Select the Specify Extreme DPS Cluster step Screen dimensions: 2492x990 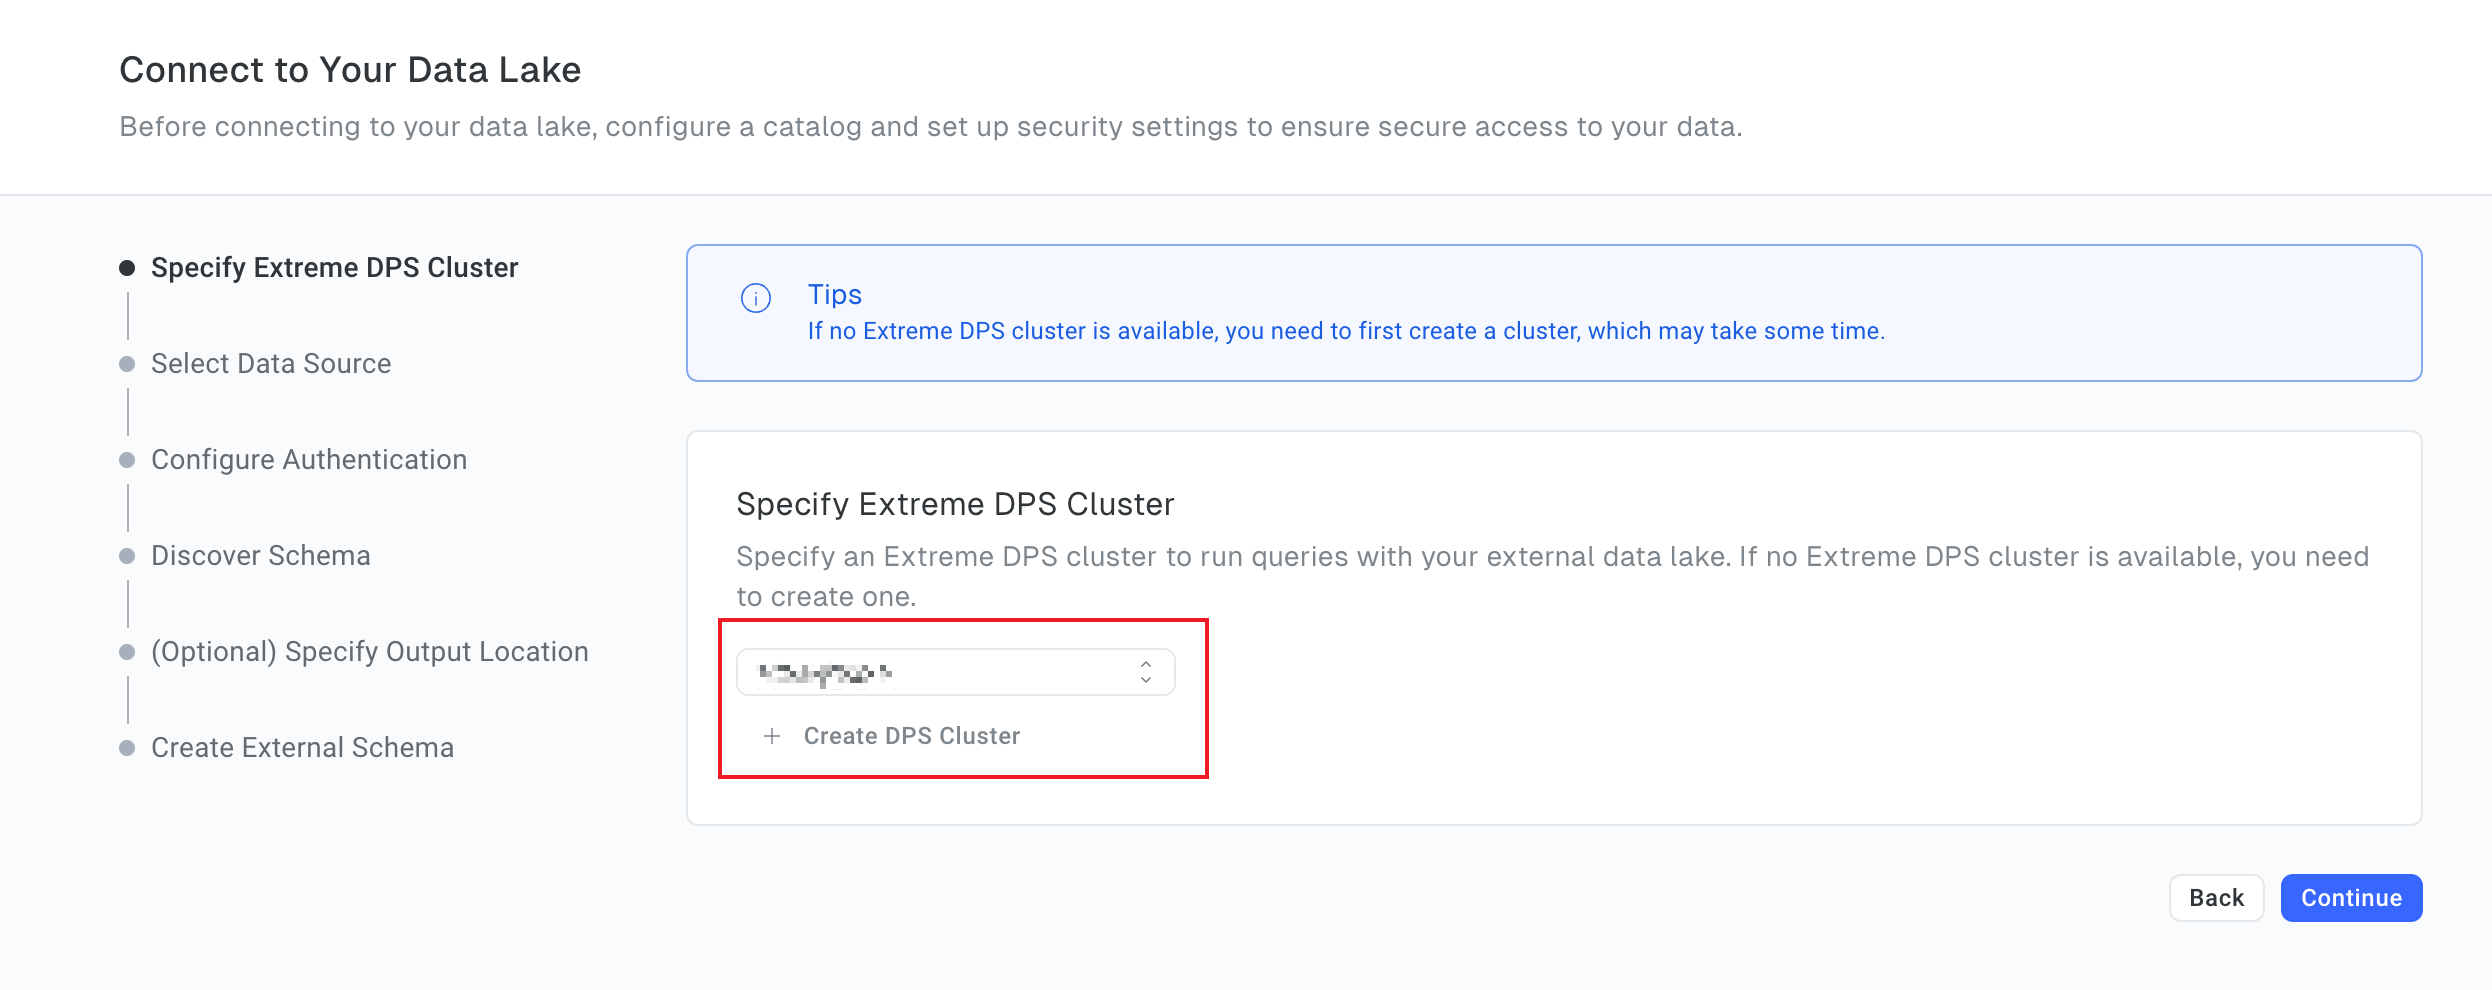tap(335, 268)
